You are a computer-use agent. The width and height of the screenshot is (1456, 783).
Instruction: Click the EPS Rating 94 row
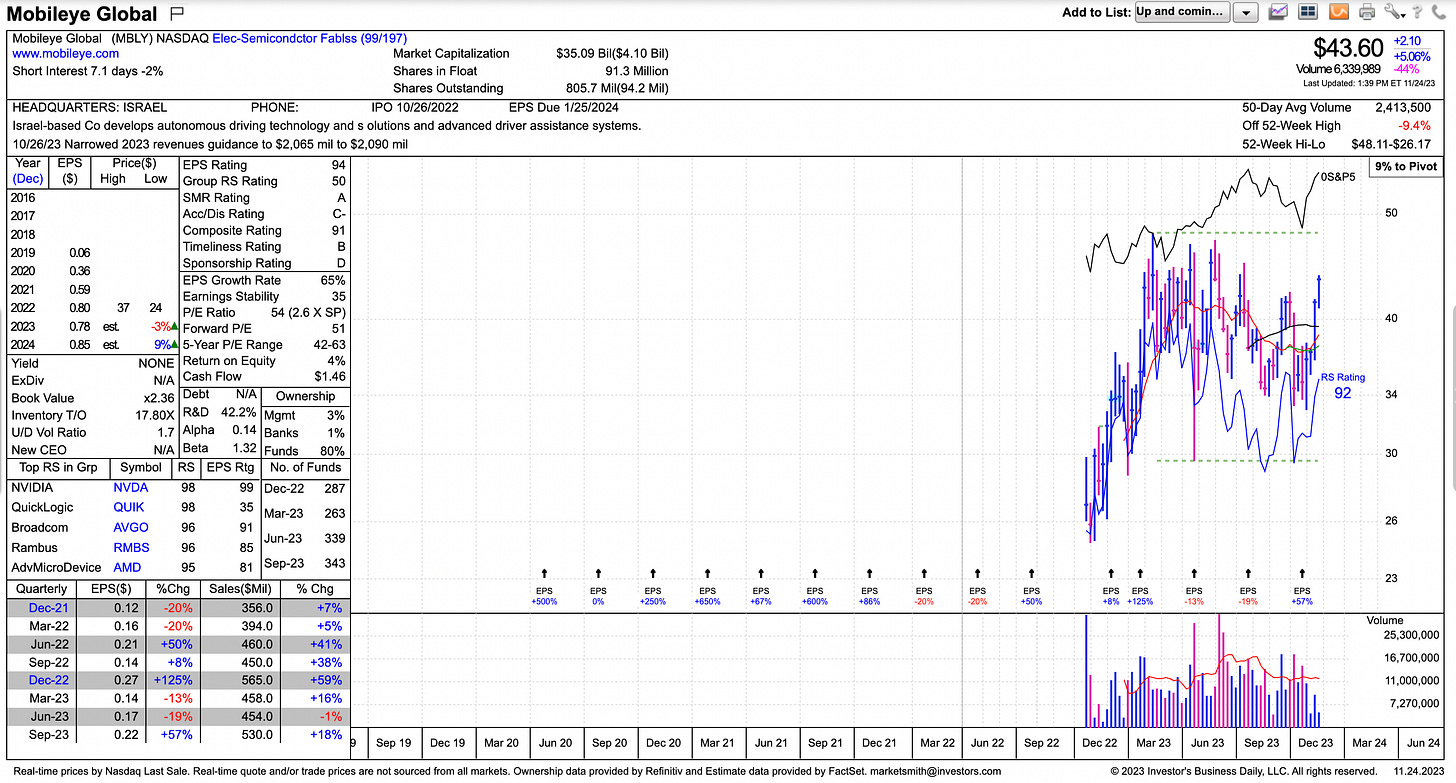[x=264, y=165]
